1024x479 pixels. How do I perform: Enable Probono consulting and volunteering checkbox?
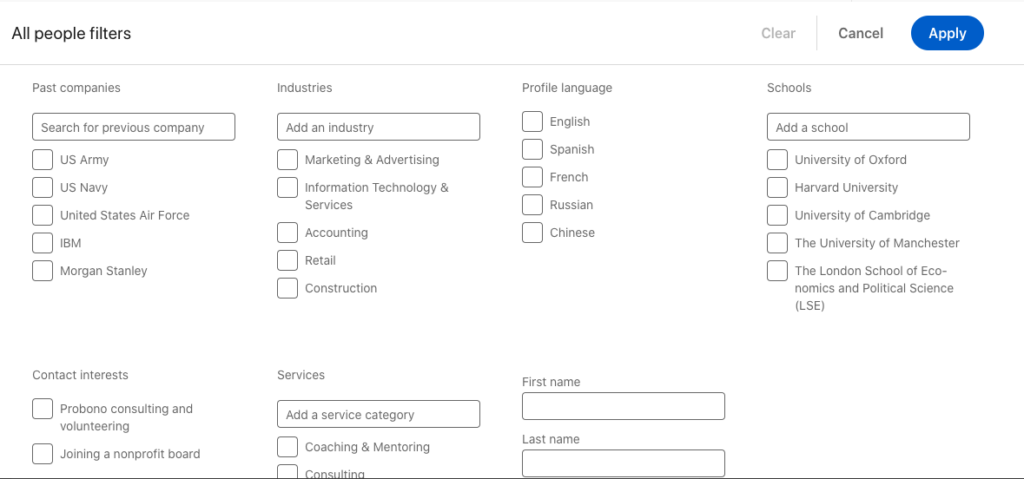tap(42, 409)
